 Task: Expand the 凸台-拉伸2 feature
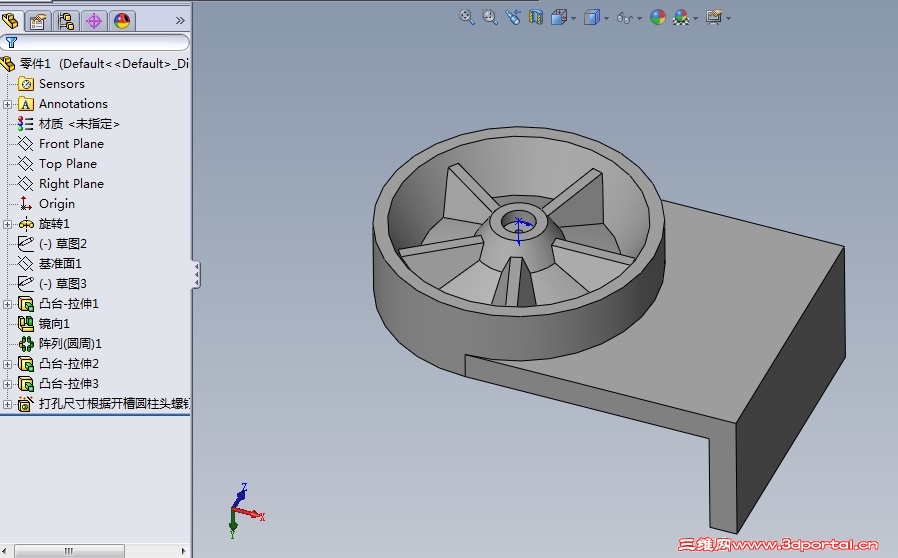click(x=7, y=364)
